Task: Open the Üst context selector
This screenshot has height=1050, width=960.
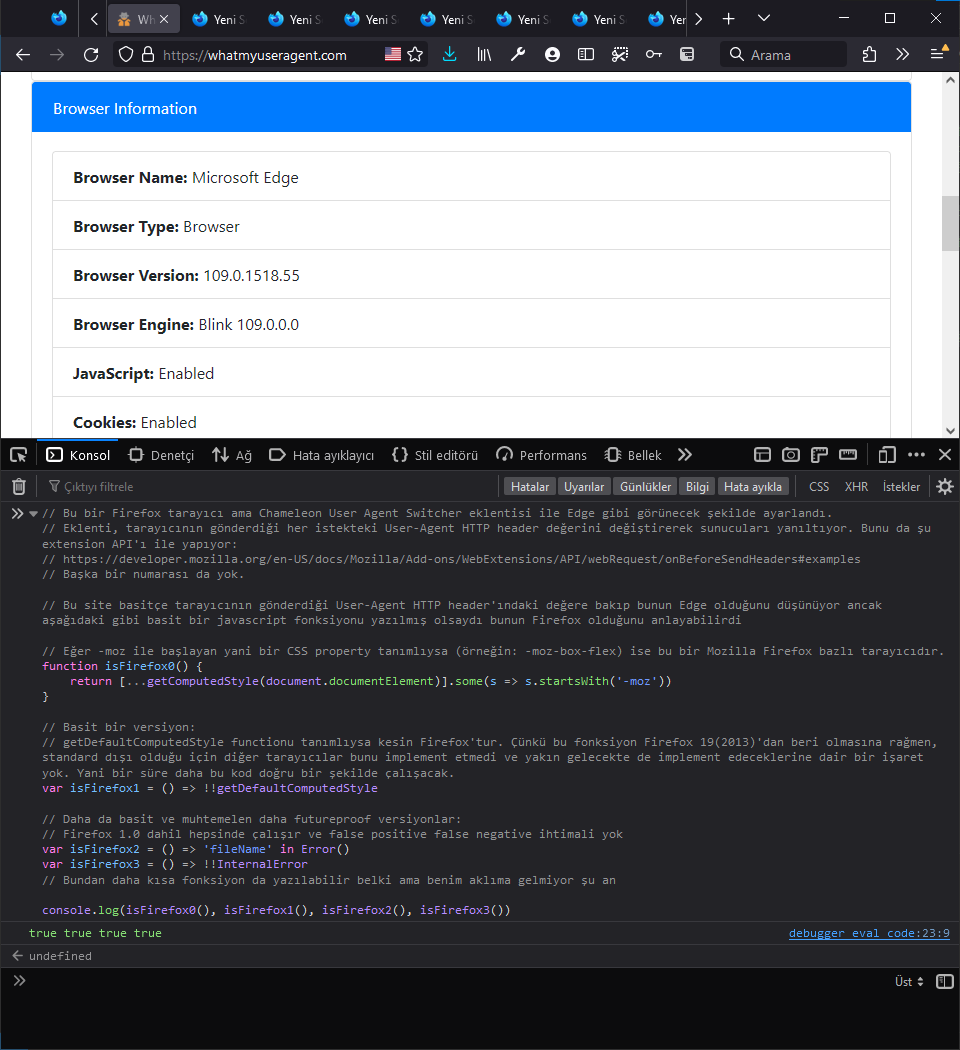Action: pyautogui.click(x=908, y=982)
